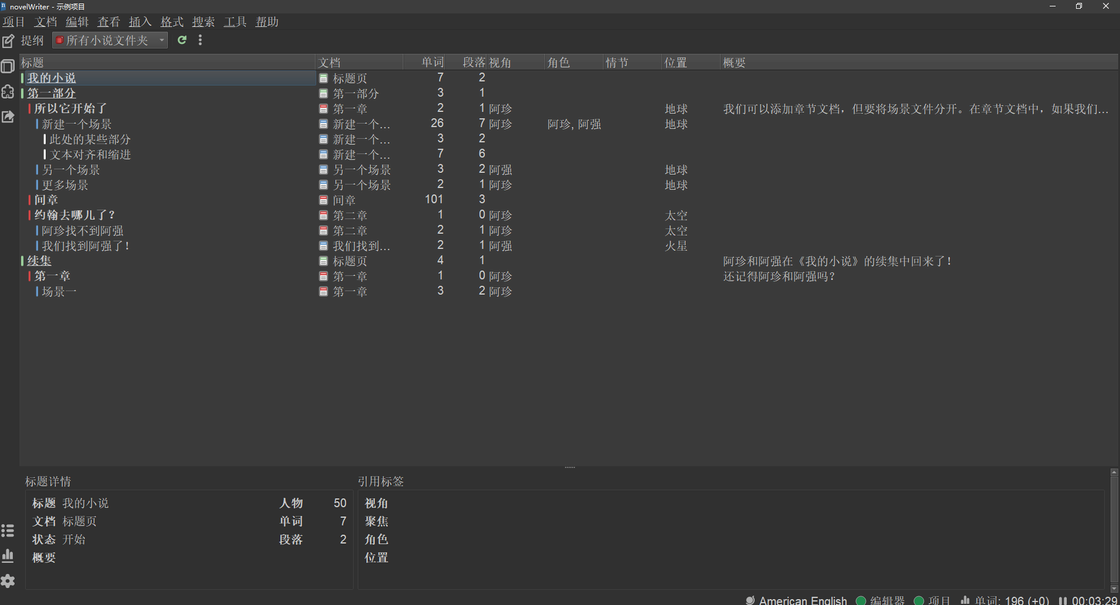The height and width of the screenshot is (605, 1120).
Task: Open the 项目 menu
Action: (x=14, y=22)
